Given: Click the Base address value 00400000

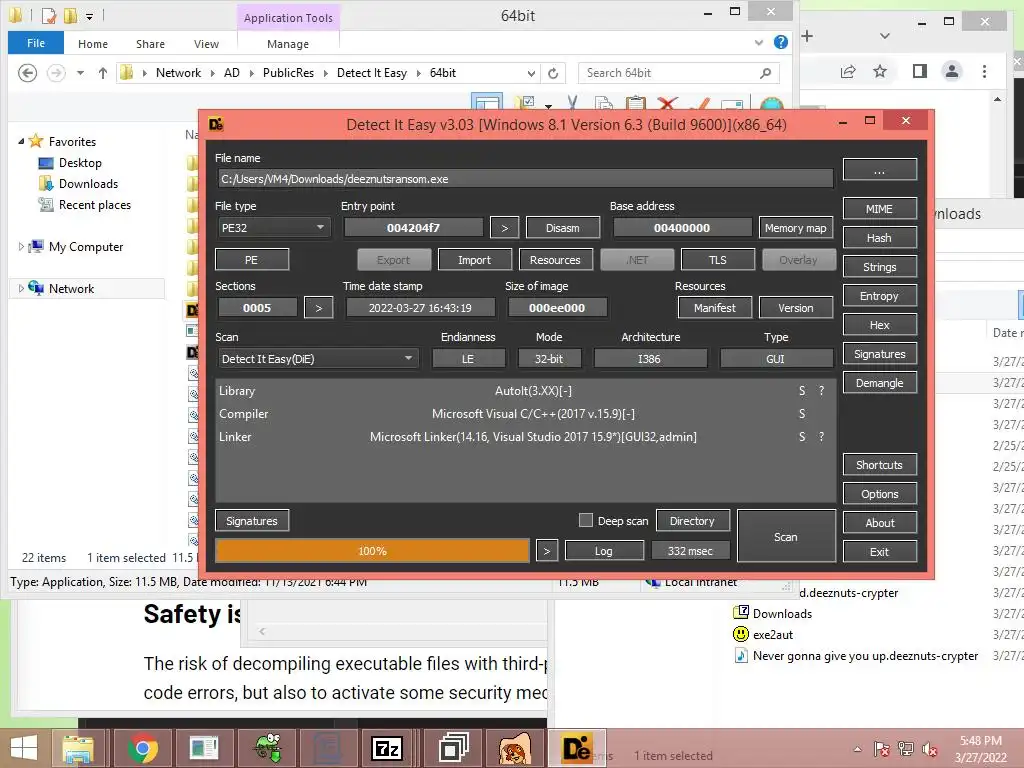Looking at the screenshot, I should coord(682,228).
